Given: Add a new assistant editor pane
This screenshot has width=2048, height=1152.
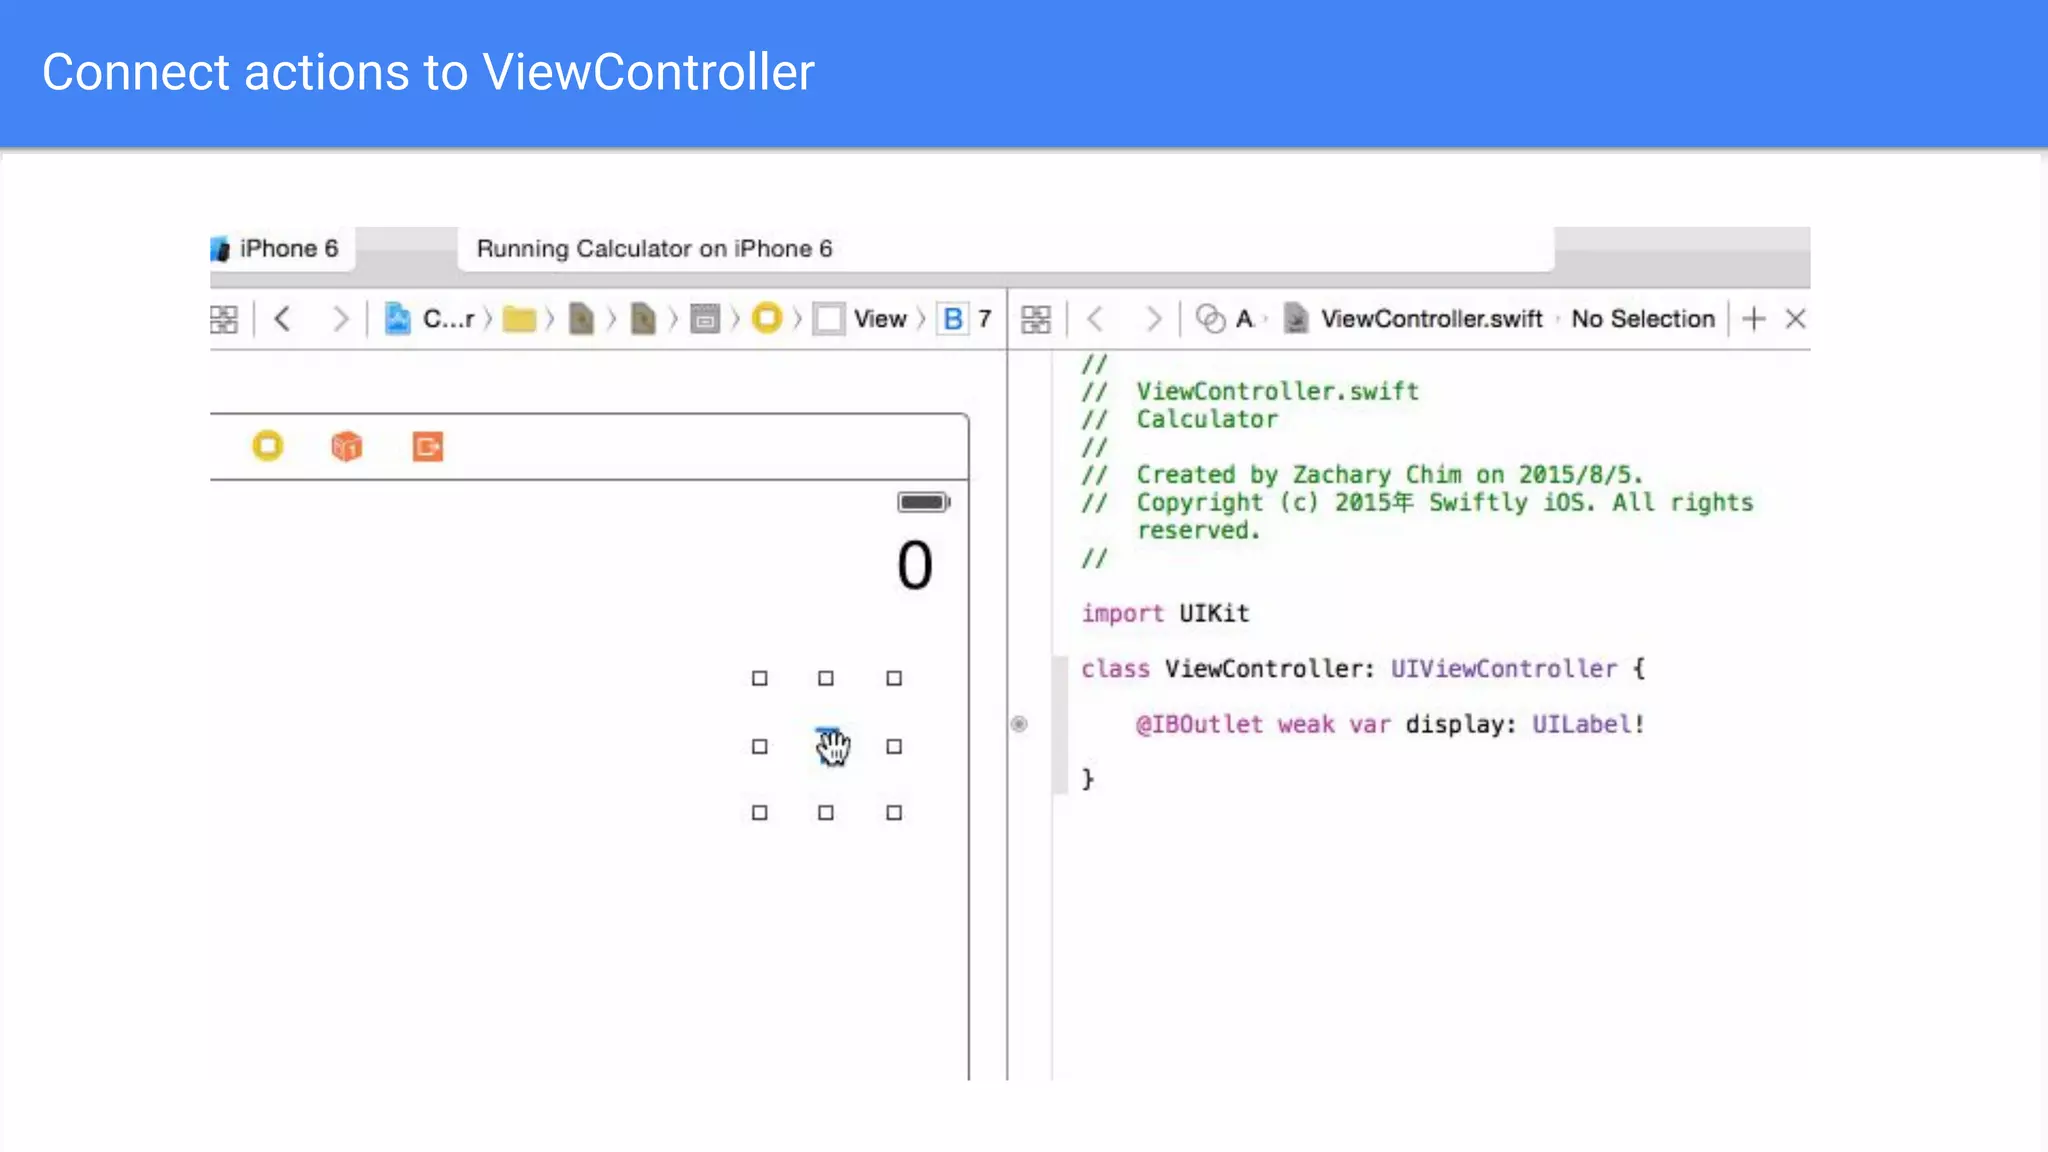Looking at the screenshot, I should point(1753,319).
